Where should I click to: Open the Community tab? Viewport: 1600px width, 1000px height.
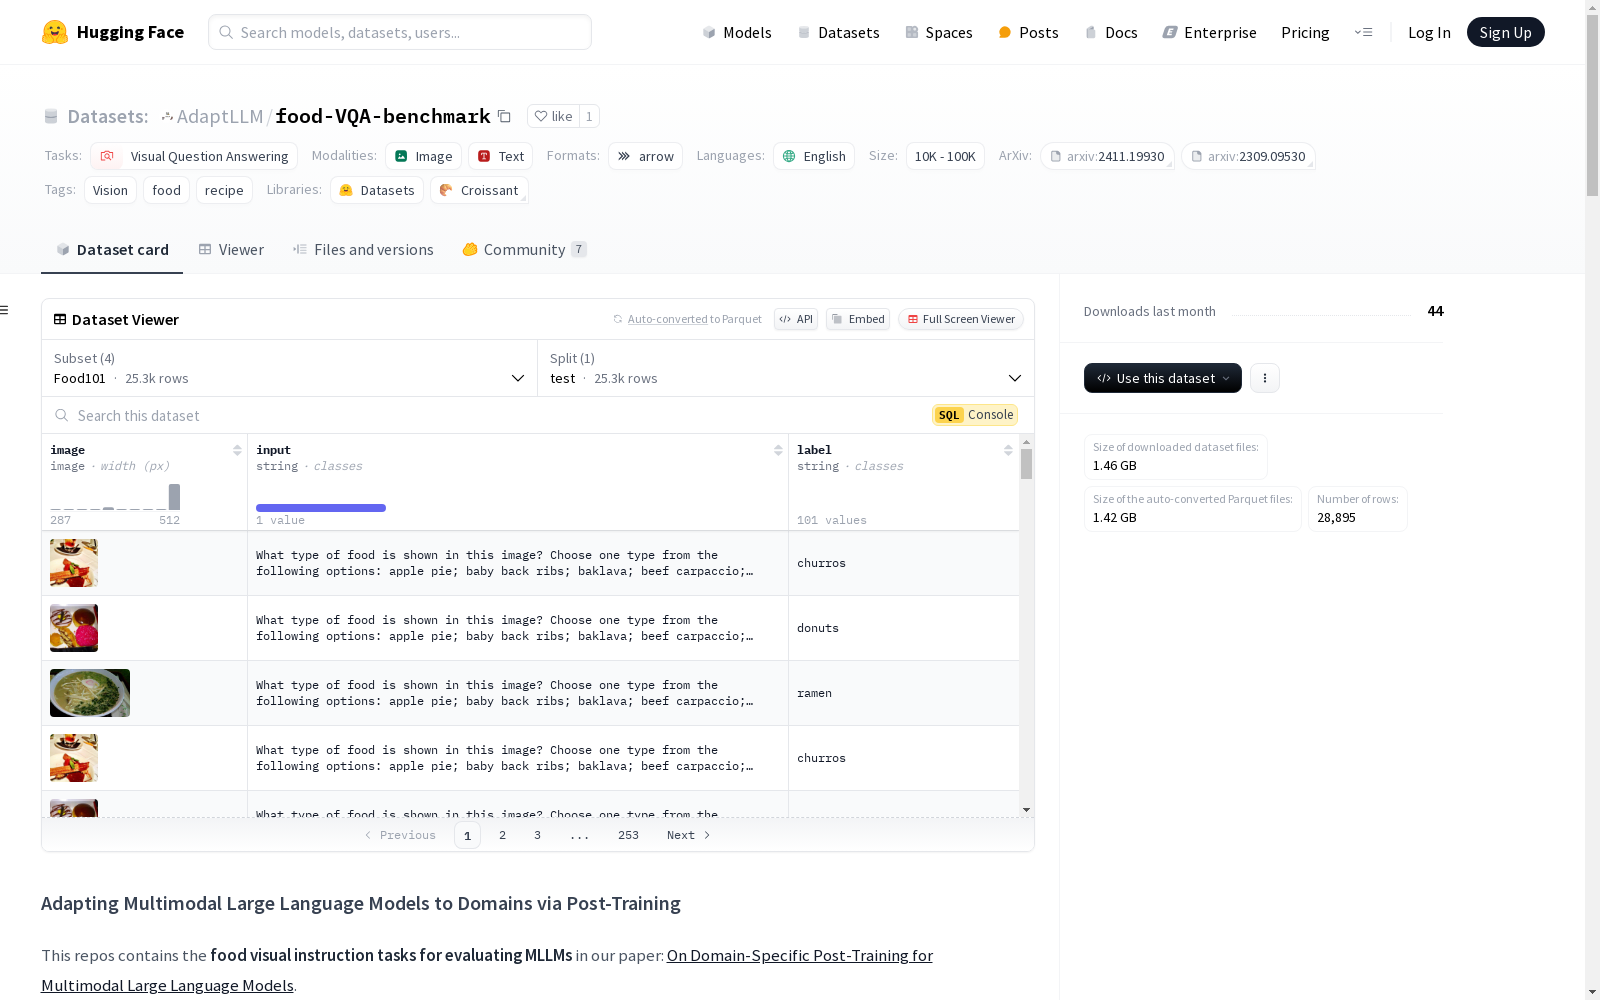click(524, 250)
